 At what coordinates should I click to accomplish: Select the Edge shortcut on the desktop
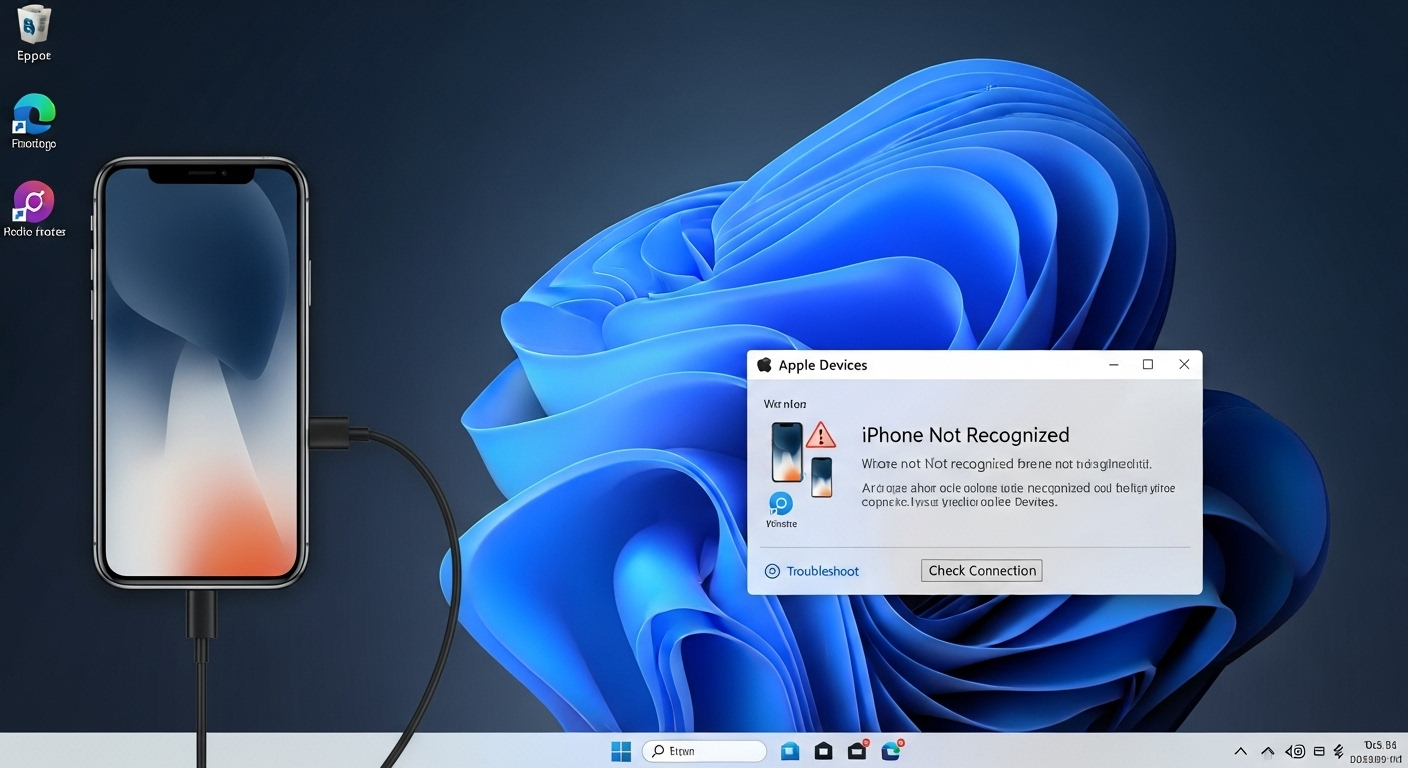tap(34, 122)
